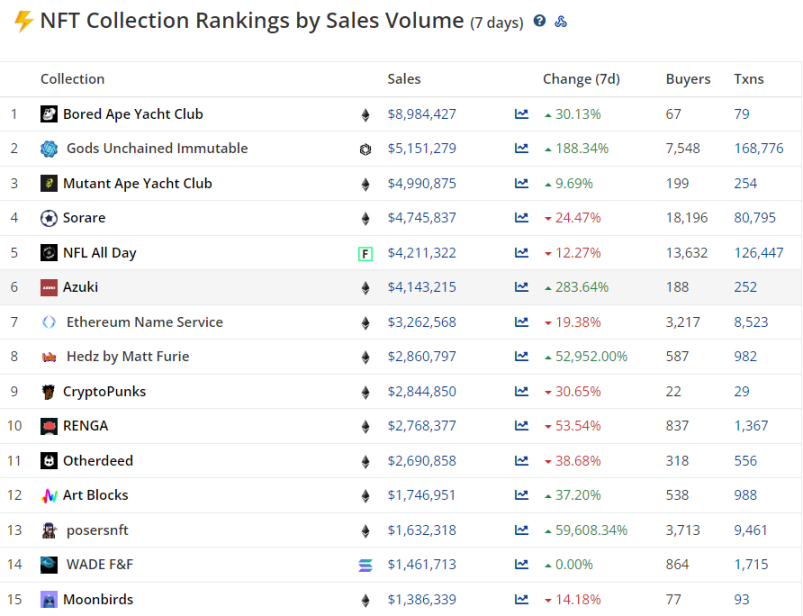Click the Sales column header
This screenshot has height=616, width=803.
coord(404,79)
